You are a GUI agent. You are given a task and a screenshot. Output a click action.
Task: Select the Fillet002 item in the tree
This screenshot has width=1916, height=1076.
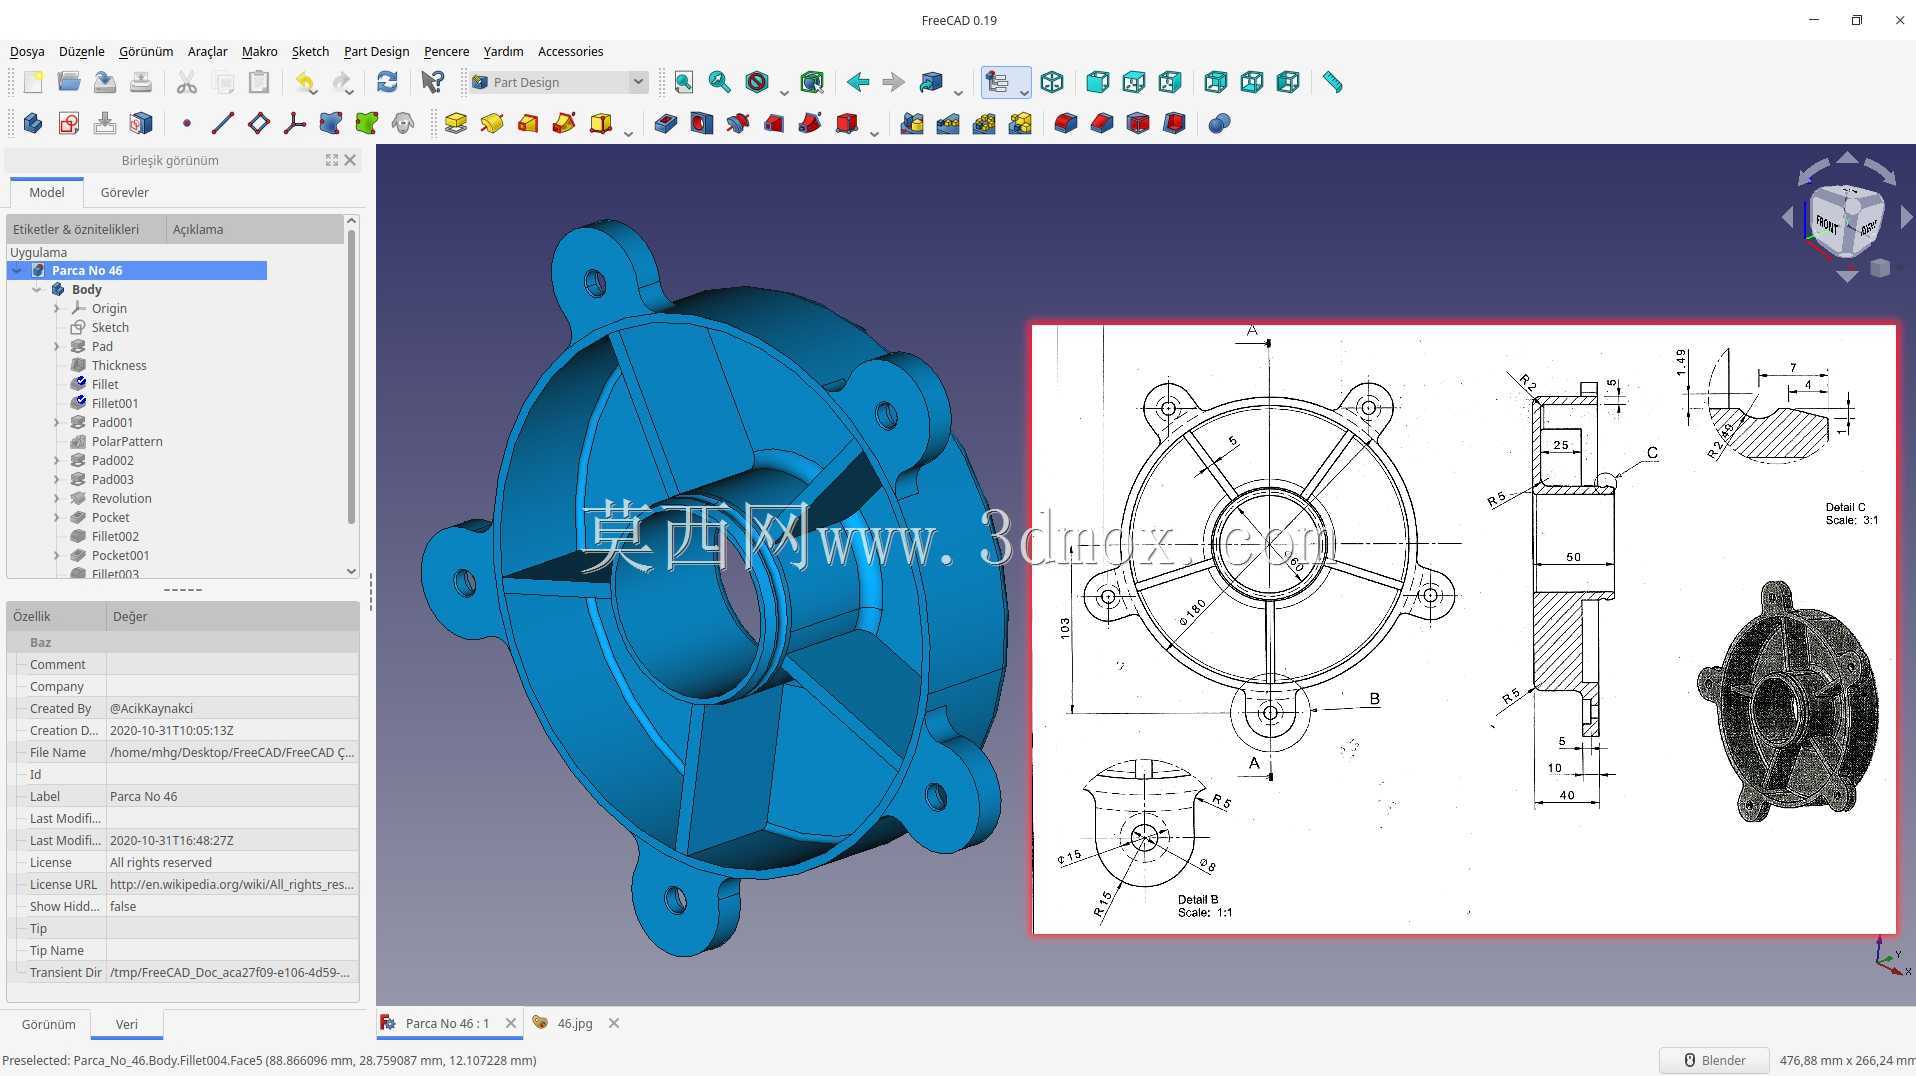(115, 536)
